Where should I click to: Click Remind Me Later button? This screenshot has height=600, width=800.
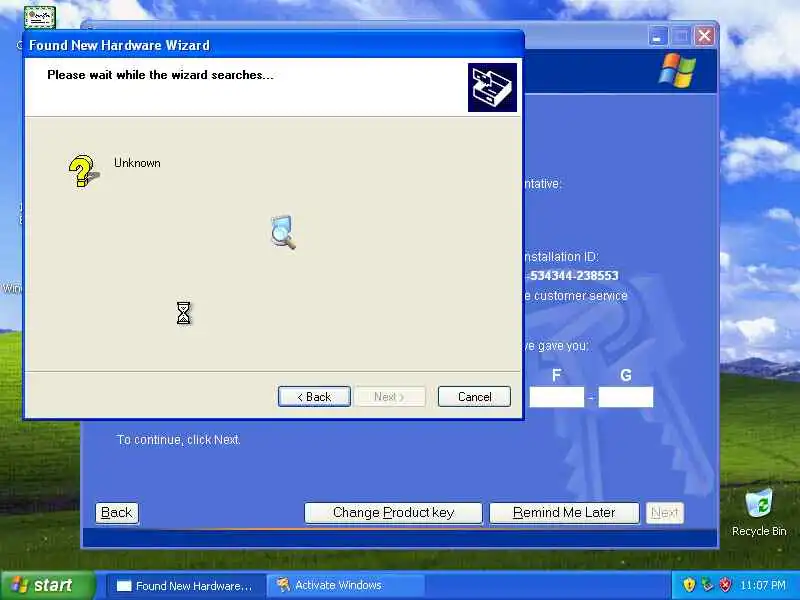click(x=564, y=512)
